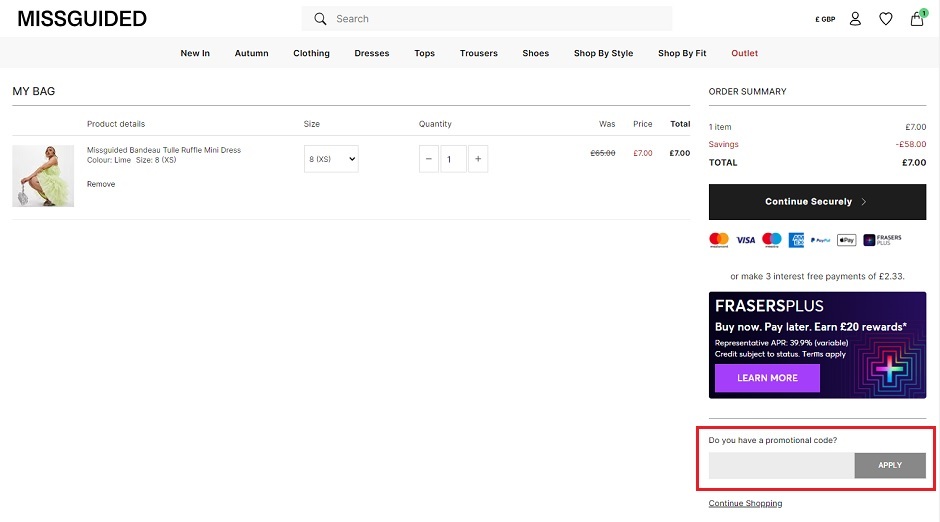Image resolution: width=940 pixels, height=522 pixels.
Task: Open the Shop By Fit menu
Action: pyautogui.click(x=682, y=53)
